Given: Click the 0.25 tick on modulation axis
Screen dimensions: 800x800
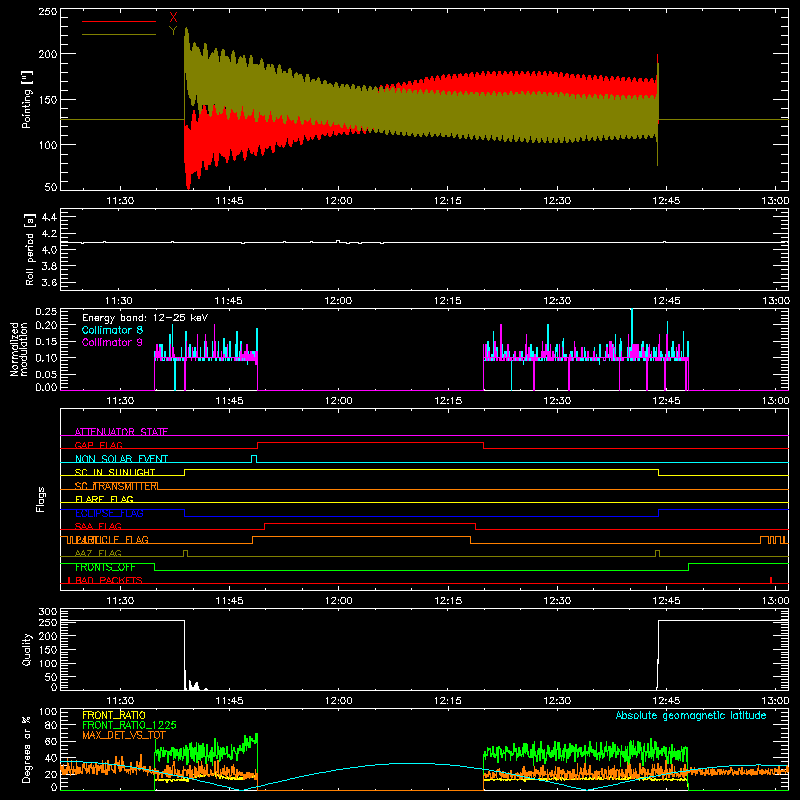Looking at the screenshot, I should coord(46,311).
